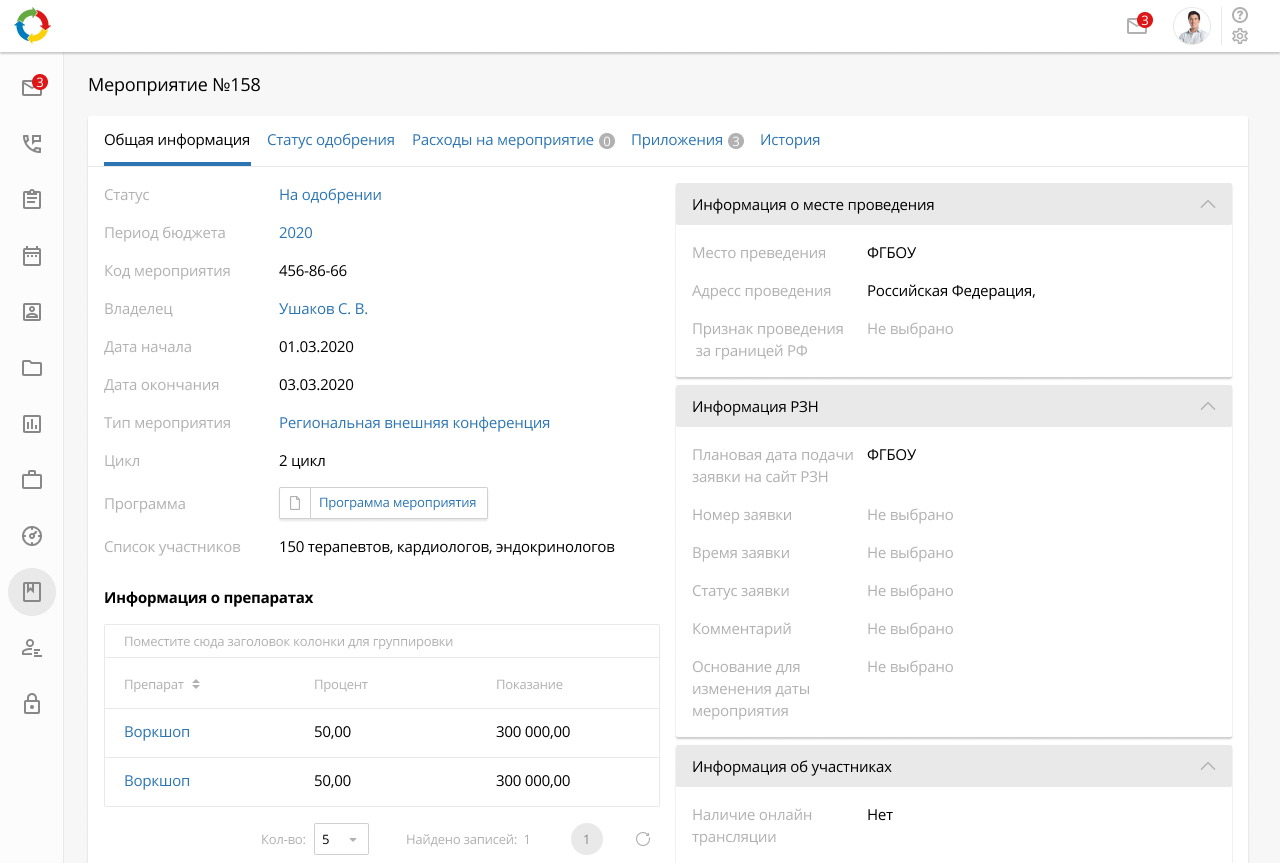The width and height of the screenshot is (1280, 863).
Task: Open the briefcase sidebar icon
Action: [x=32, y=479]
